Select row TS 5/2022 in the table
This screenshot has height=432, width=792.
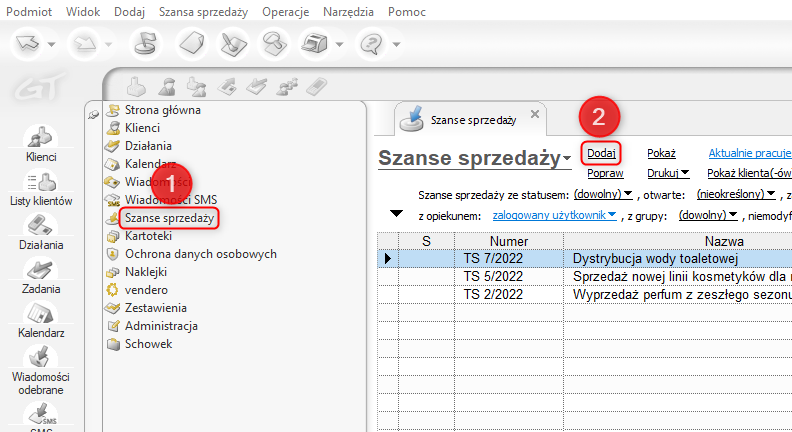coord(585,276)
